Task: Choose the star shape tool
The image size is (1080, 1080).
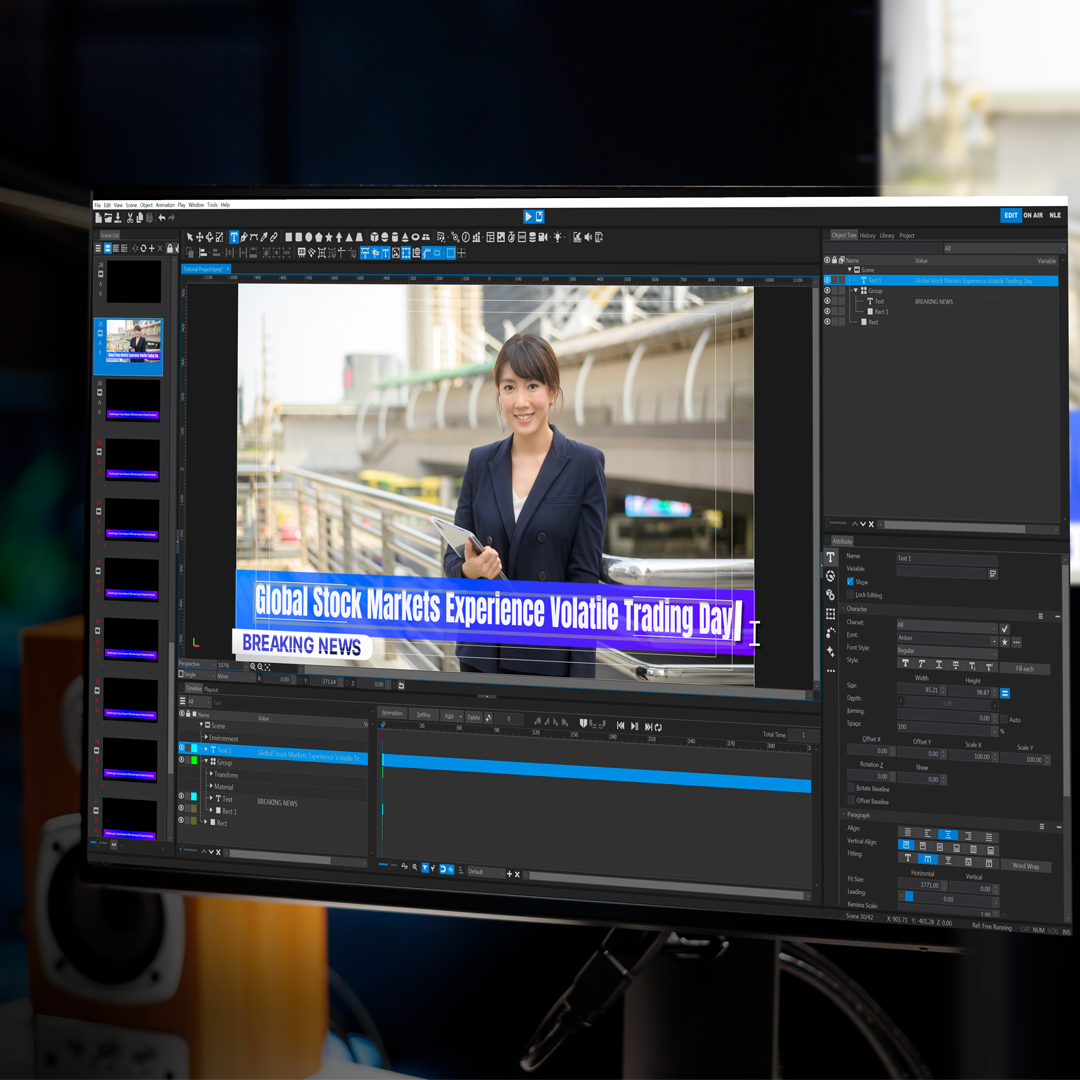Action: (329, 237)
